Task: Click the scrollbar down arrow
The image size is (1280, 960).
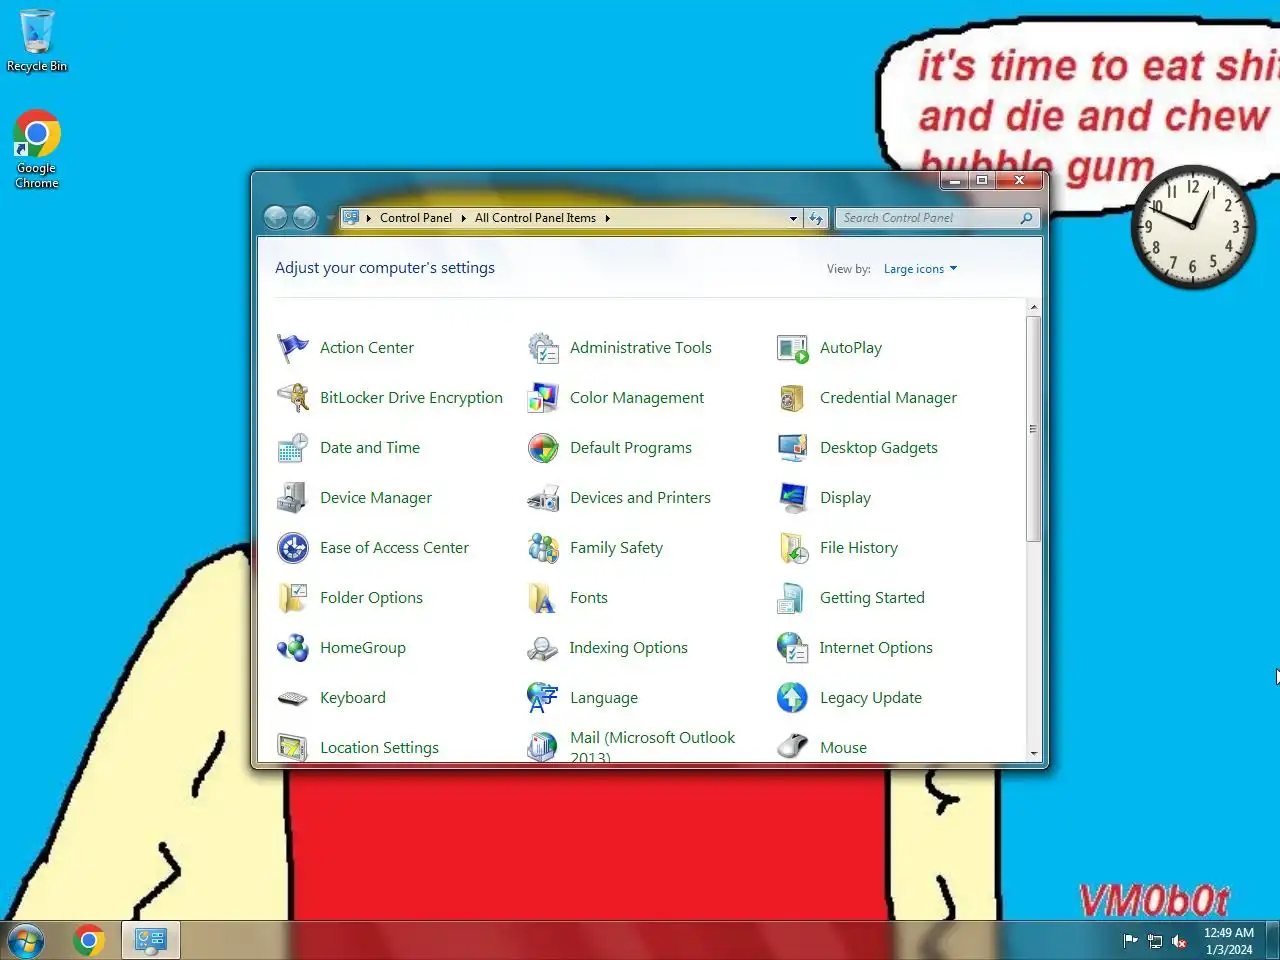Action: (1034, 754)
